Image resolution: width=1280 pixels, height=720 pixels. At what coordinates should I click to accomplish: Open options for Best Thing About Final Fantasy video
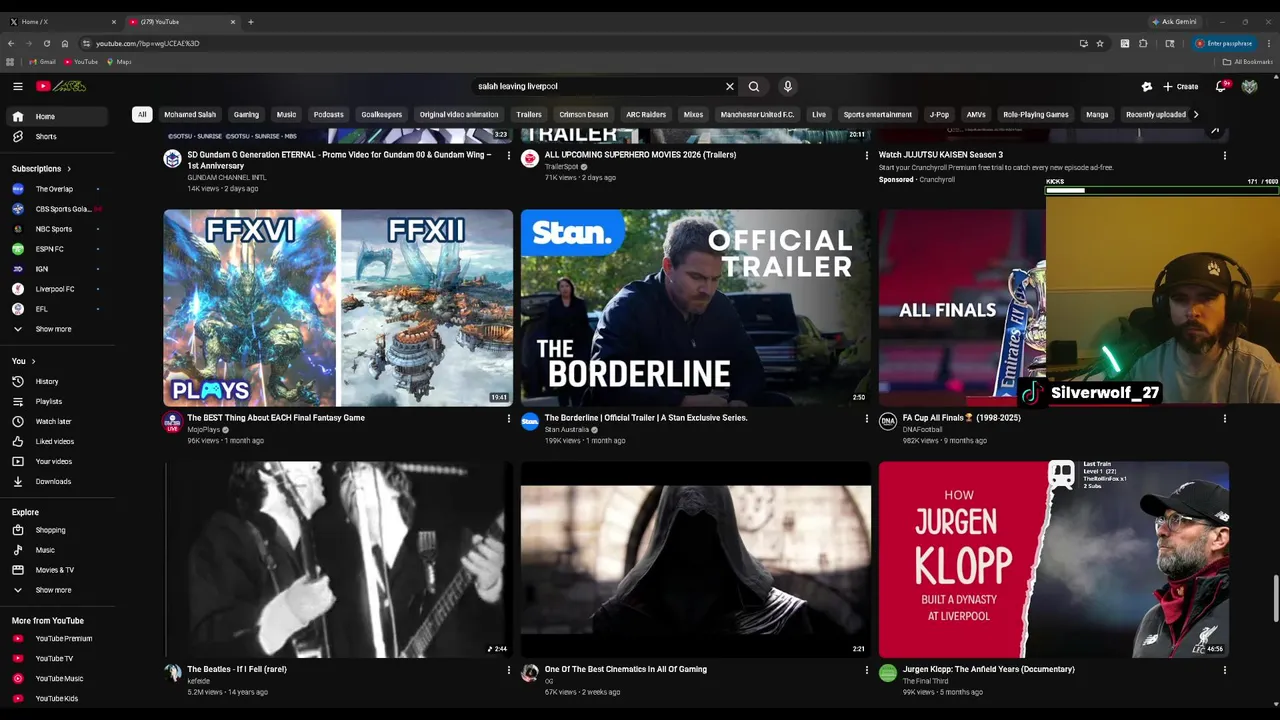(x=508, y=419)
